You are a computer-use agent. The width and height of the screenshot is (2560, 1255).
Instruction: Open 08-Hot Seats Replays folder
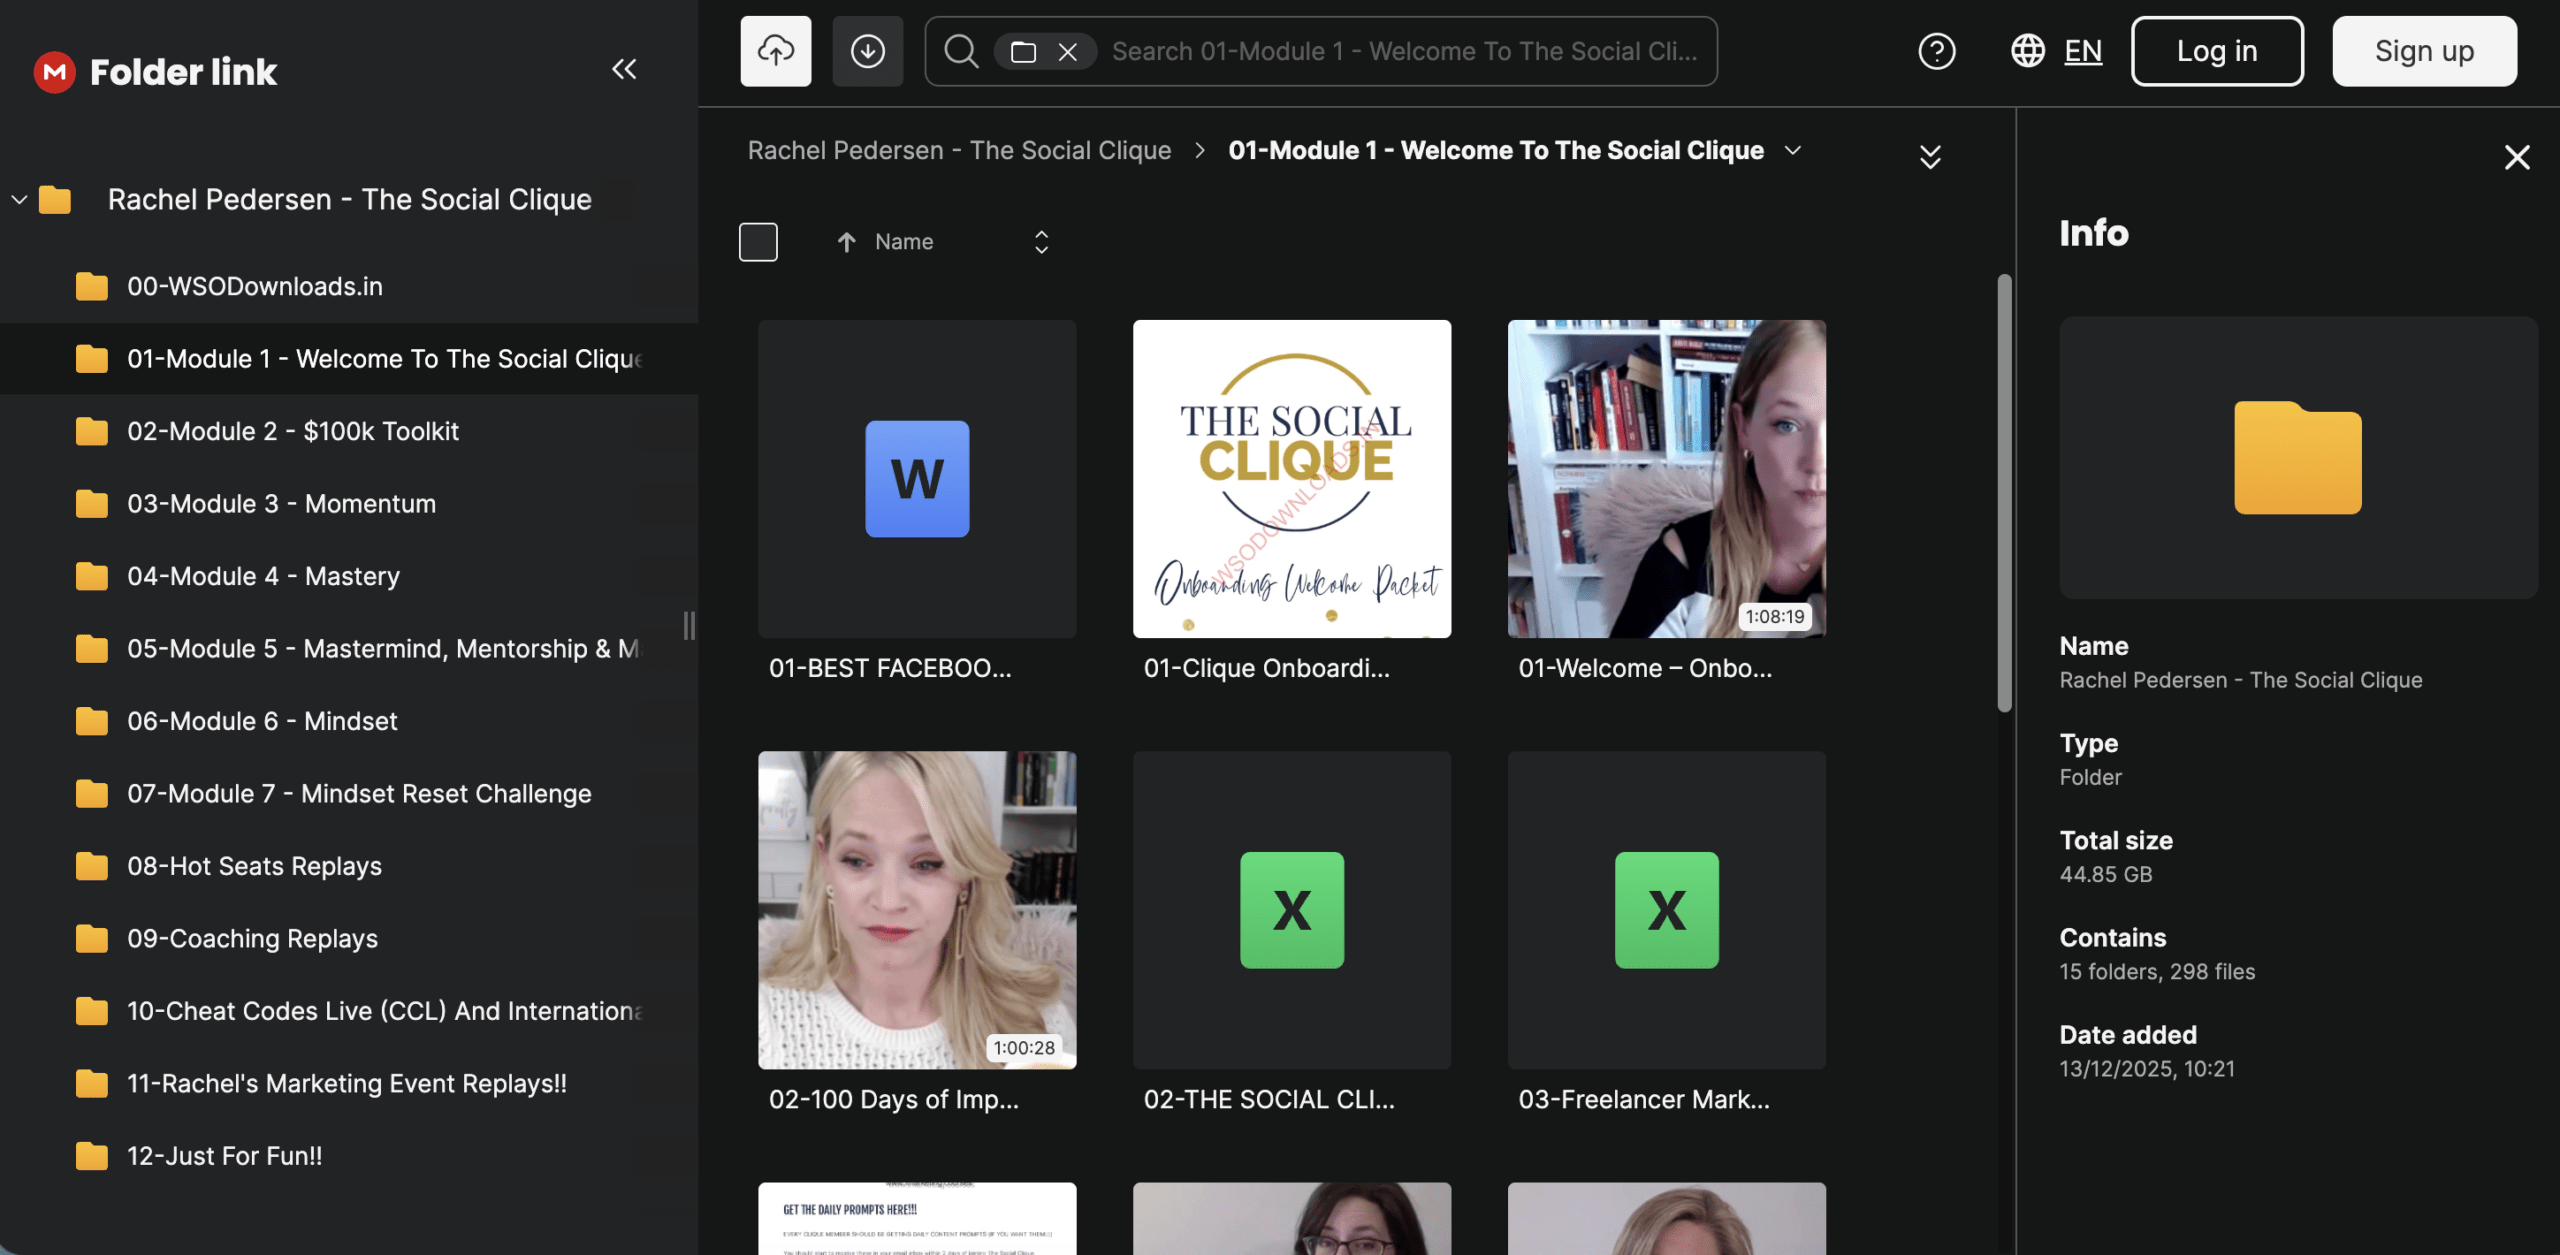click(254, 866)
